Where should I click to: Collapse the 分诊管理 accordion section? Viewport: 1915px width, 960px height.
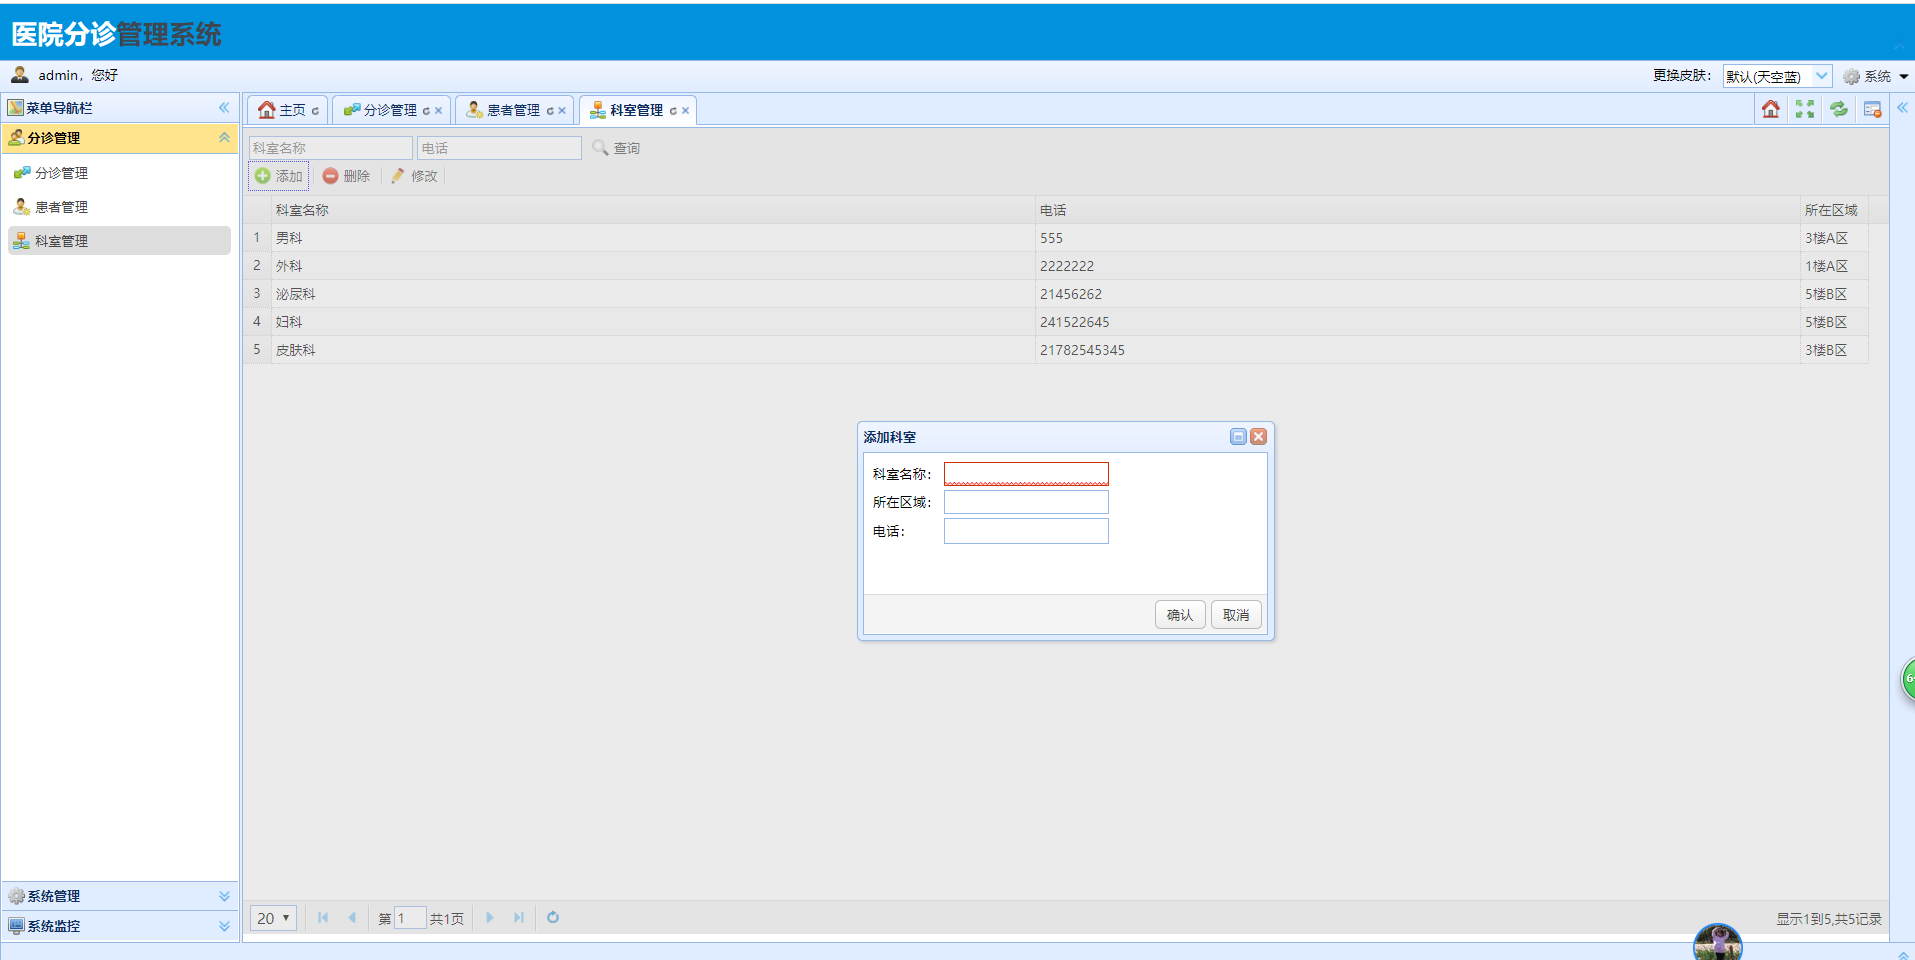click(x=224, y=138)
